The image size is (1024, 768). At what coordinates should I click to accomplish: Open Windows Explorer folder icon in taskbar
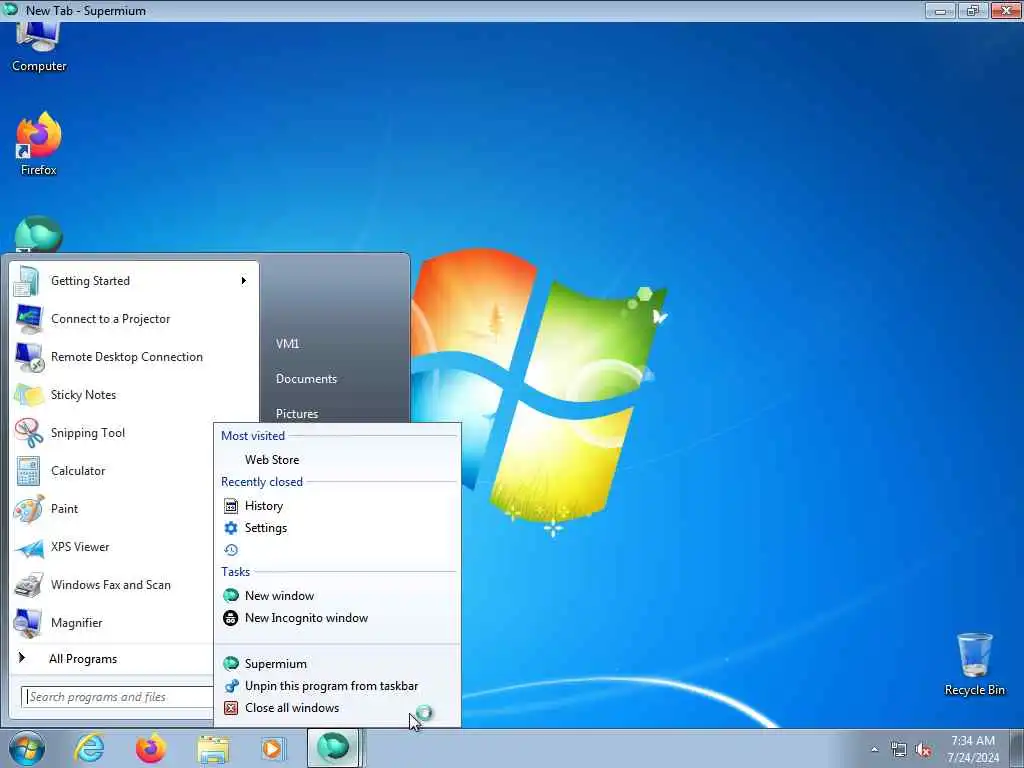coord(213,750)
